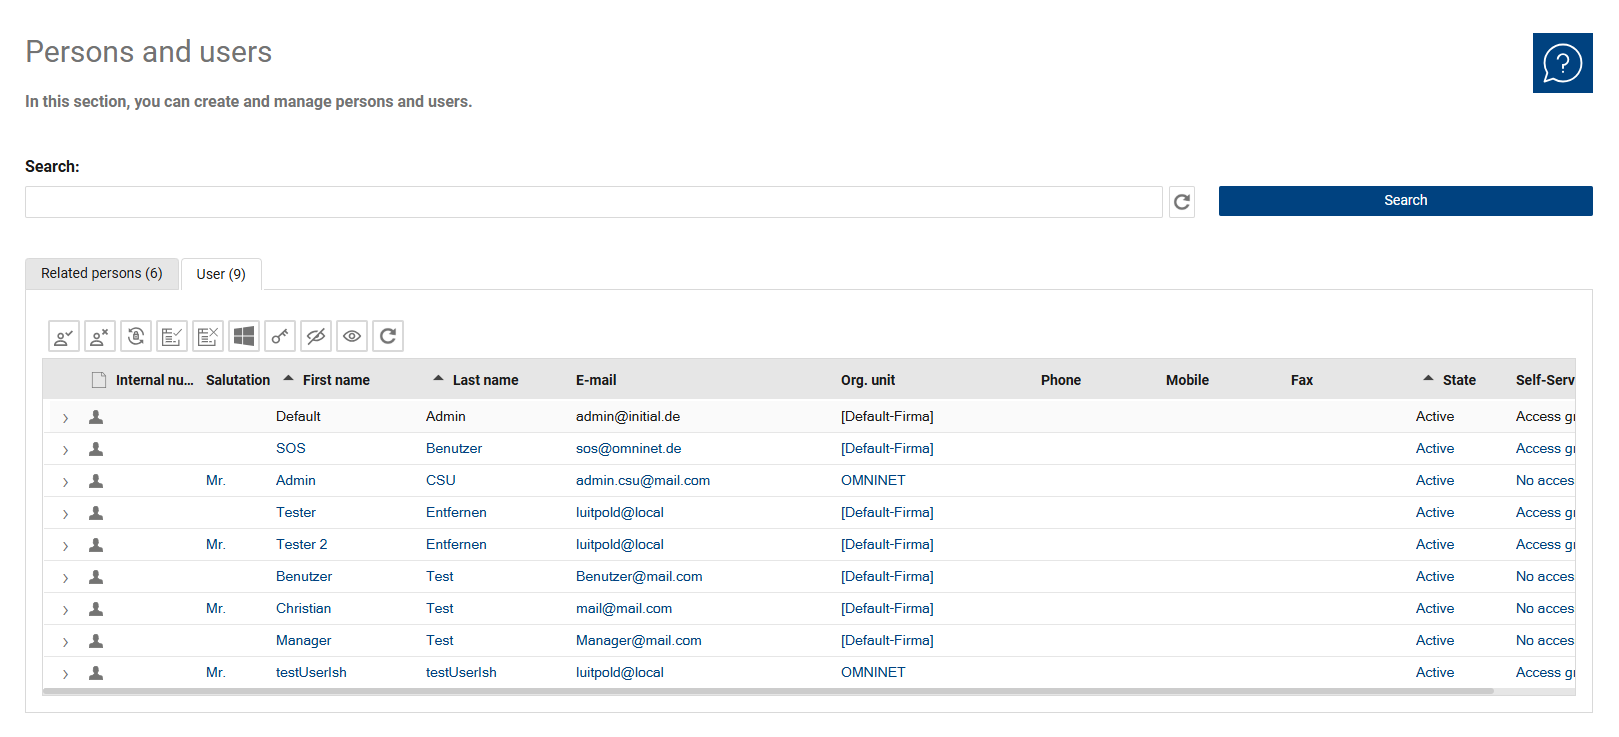Viewport: 1619px width, 737px height.
Task: Sort by Last name column header
Action: tap(485, 380)
